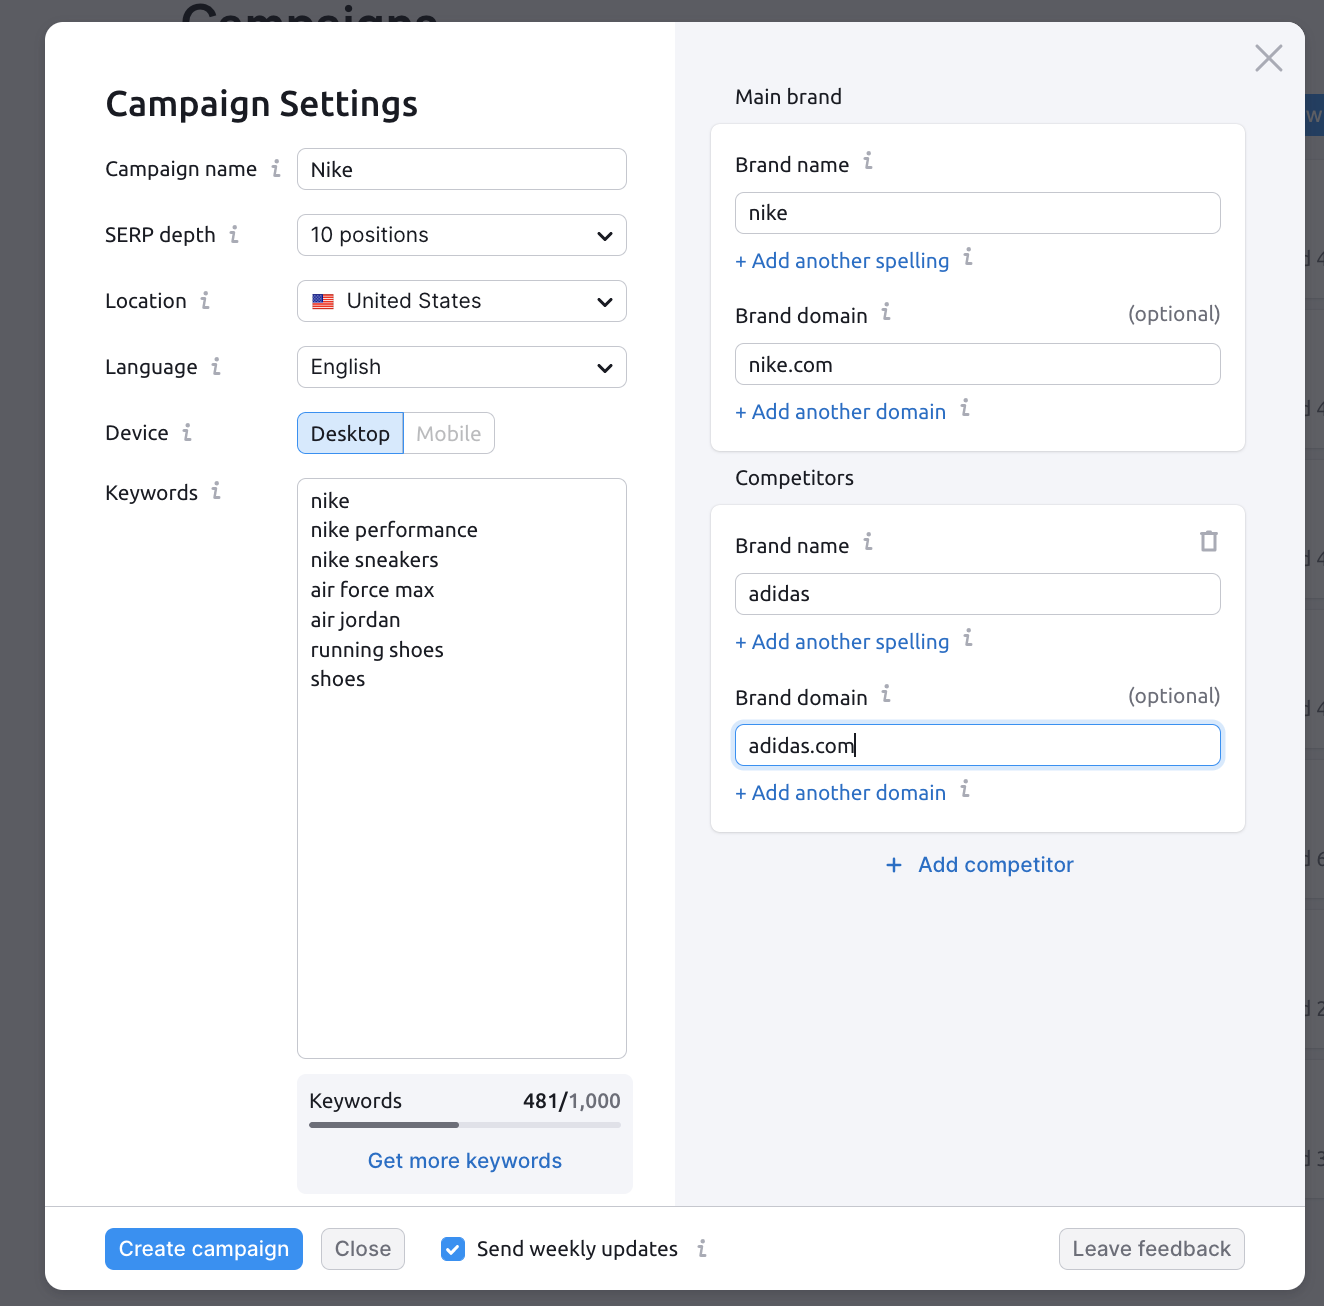The width and height of the screenshot is (1324, 1306).
Task: Focus the Campaign name field containing Nike
Action: (462, 169)
